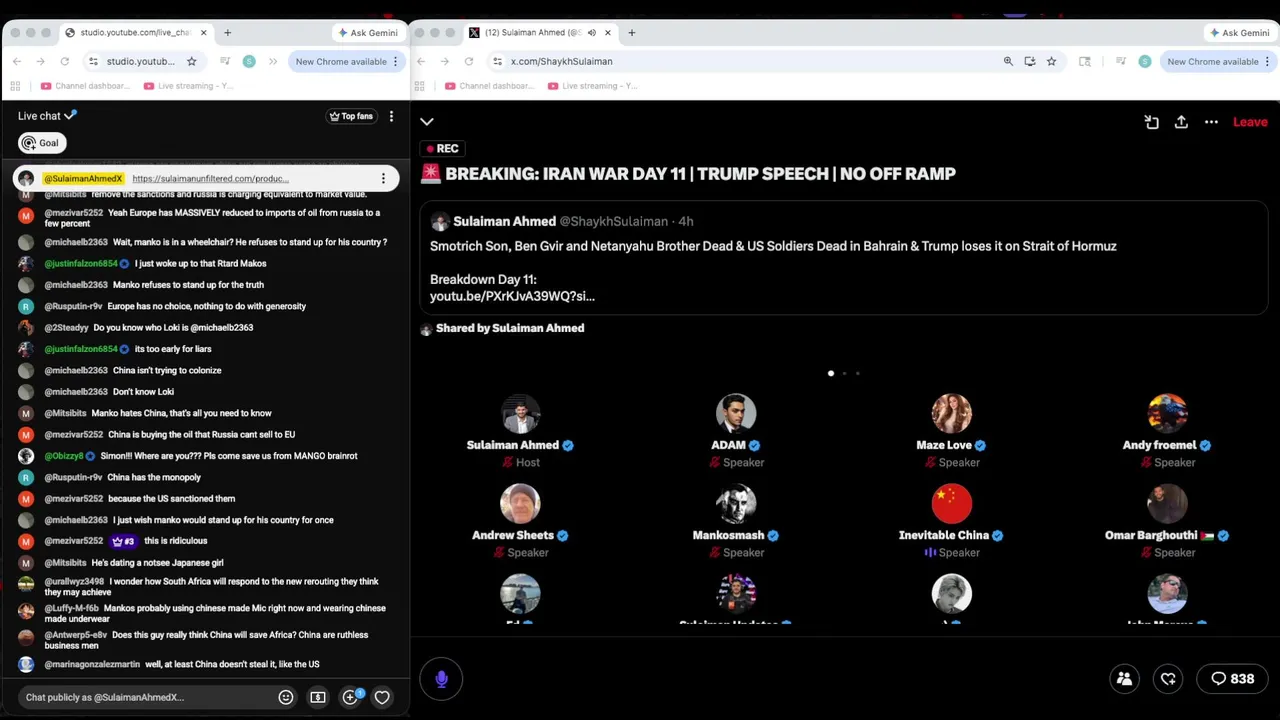Click ADAM speaker avatar

[736, 413]
